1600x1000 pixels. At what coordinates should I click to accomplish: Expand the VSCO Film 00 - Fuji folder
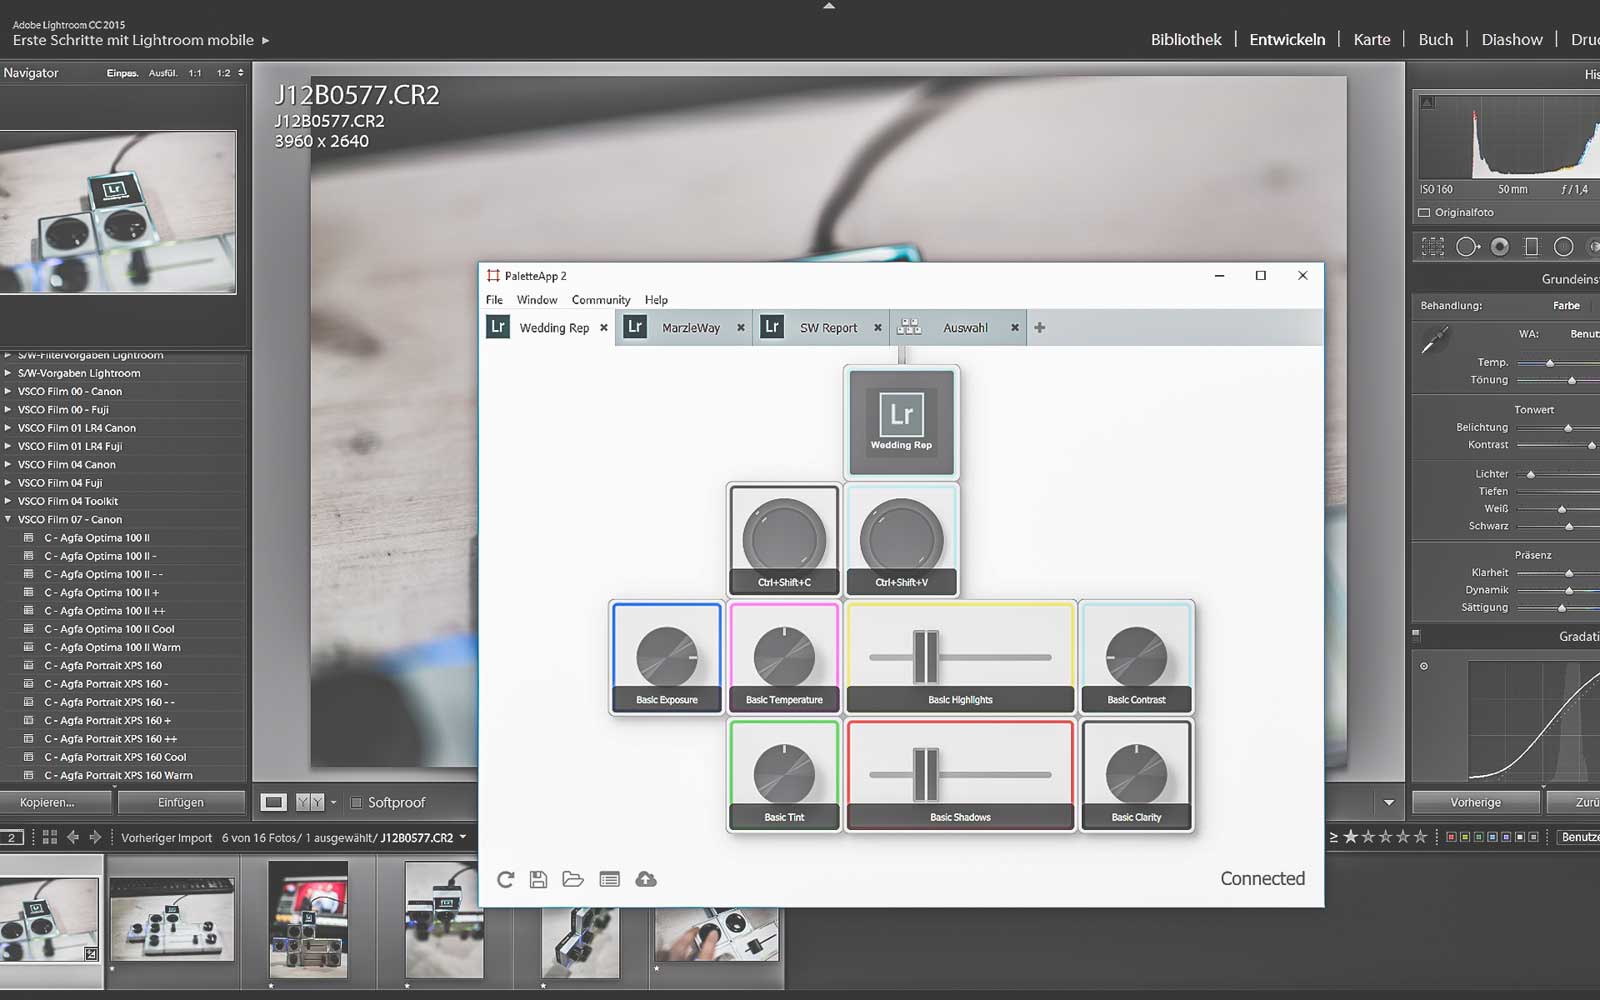point(8,409)
